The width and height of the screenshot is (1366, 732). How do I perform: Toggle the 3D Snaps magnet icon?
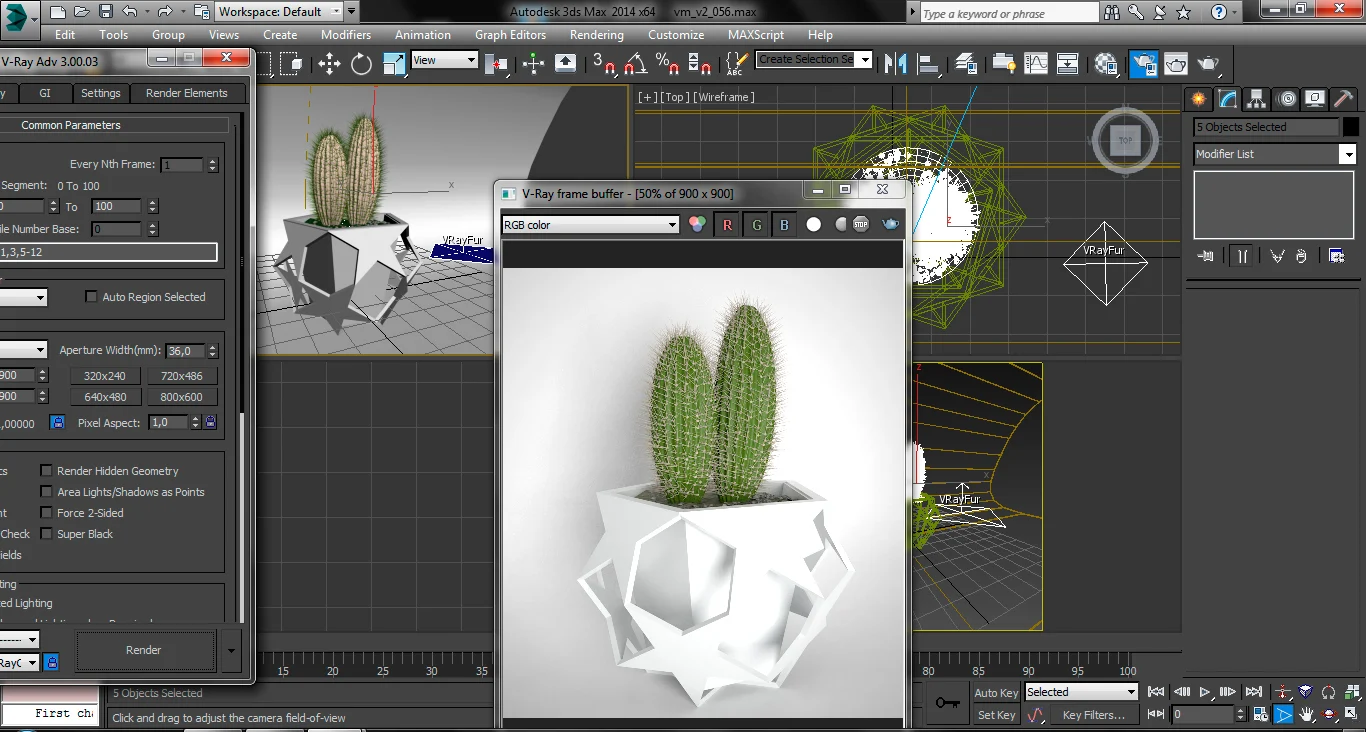604,64
